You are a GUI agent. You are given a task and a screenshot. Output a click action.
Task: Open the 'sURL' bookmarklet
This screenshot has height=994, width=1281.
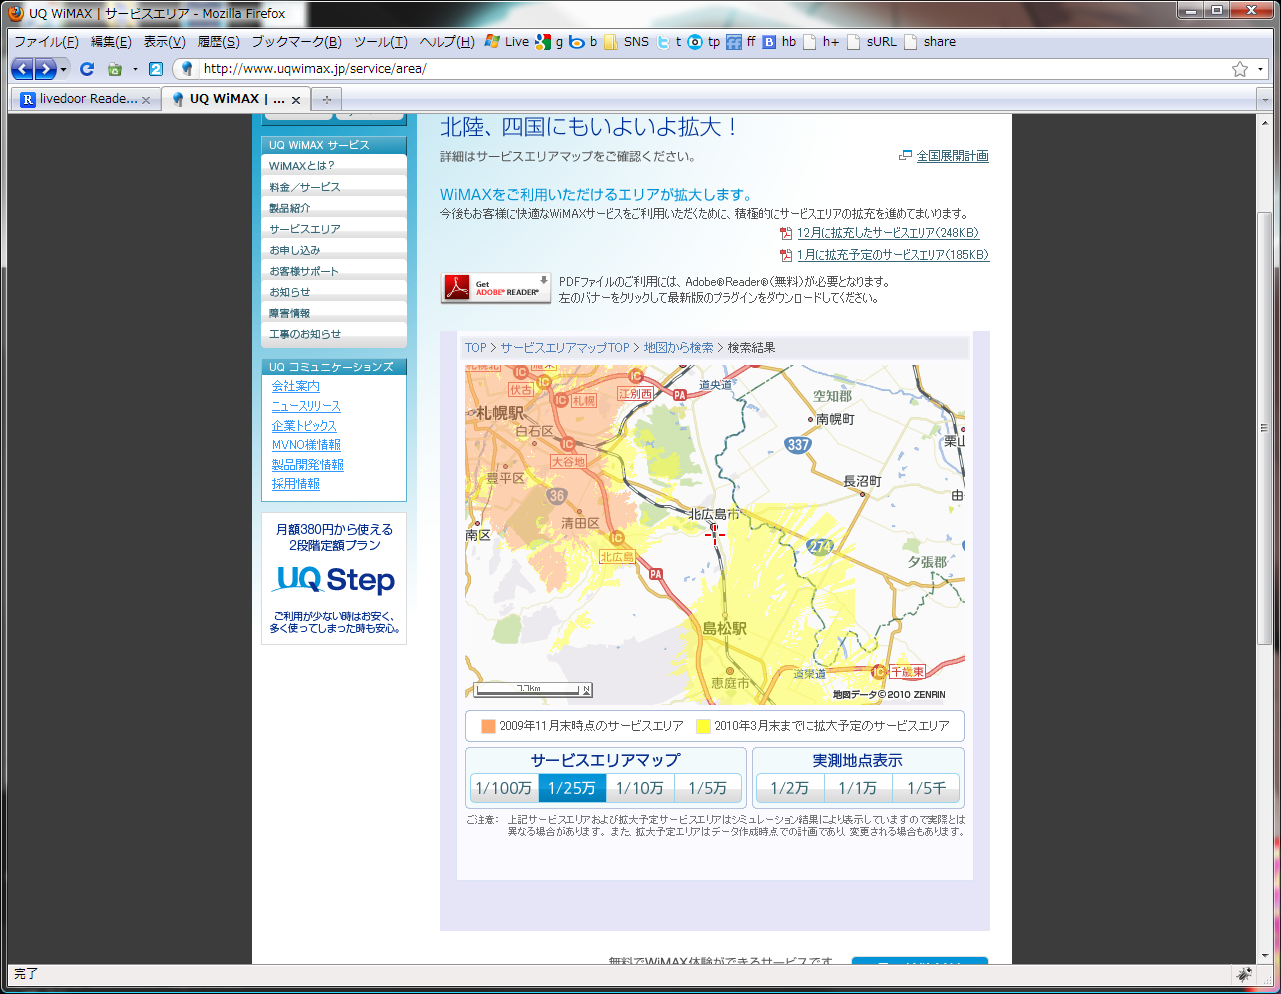[872, 41]
